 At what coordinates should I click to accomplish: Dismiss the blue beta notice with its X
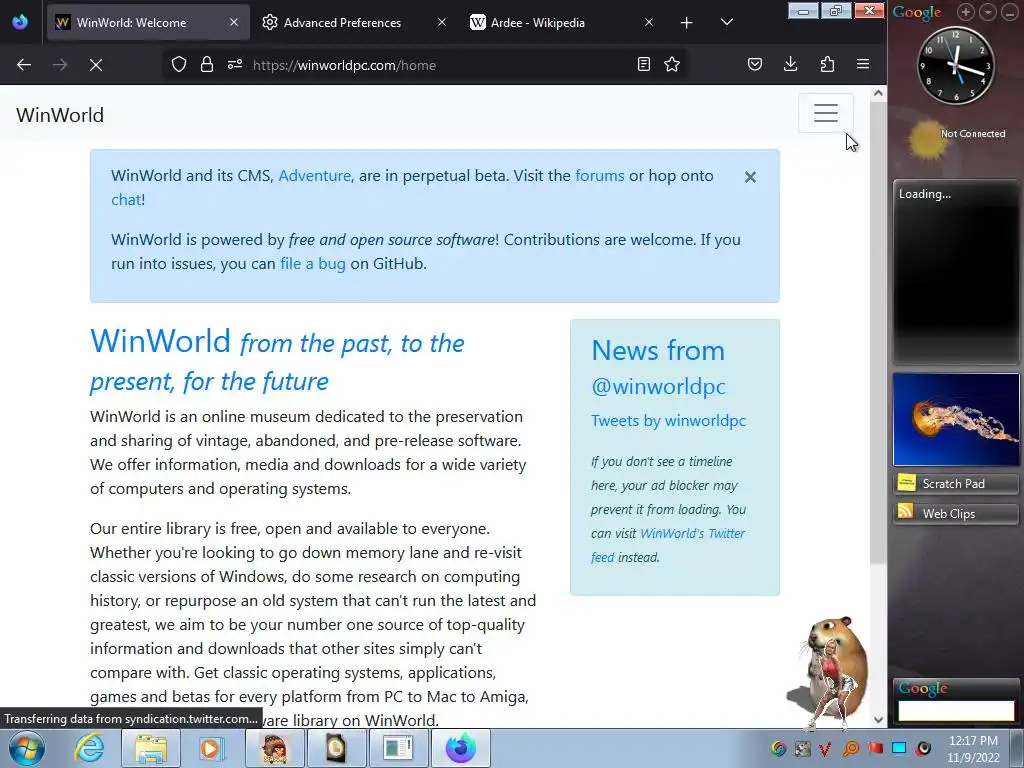click(750, 177)
